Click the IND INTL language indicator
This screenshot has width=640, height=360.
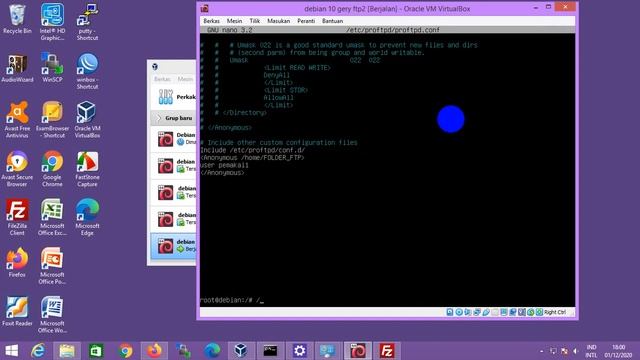[x=591, y=351]
